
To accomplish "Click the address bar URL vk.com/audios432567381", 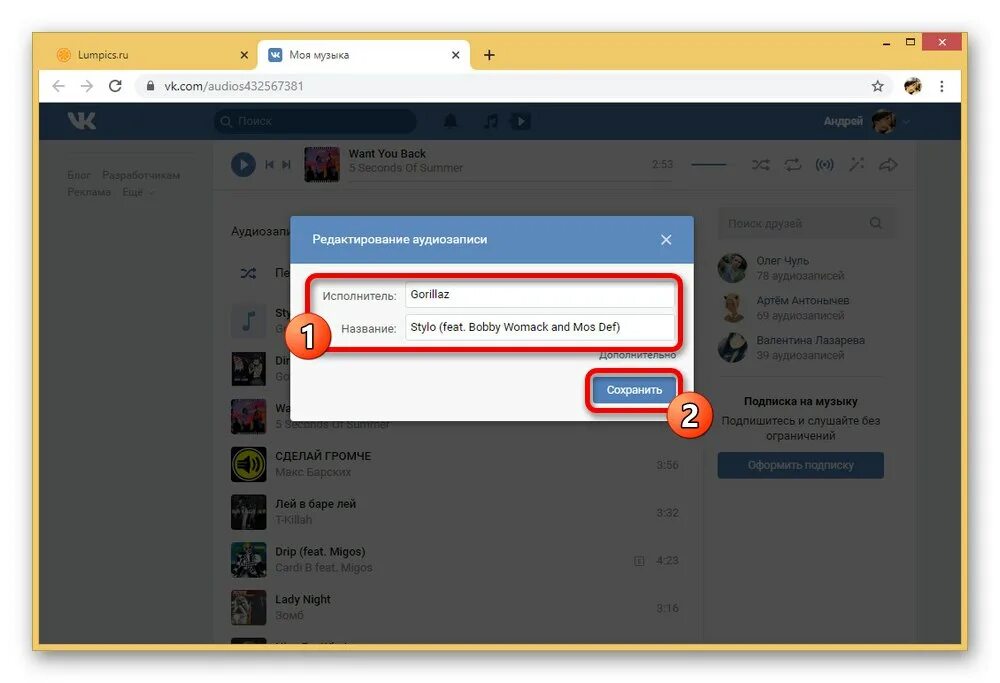I will point(233,86).
